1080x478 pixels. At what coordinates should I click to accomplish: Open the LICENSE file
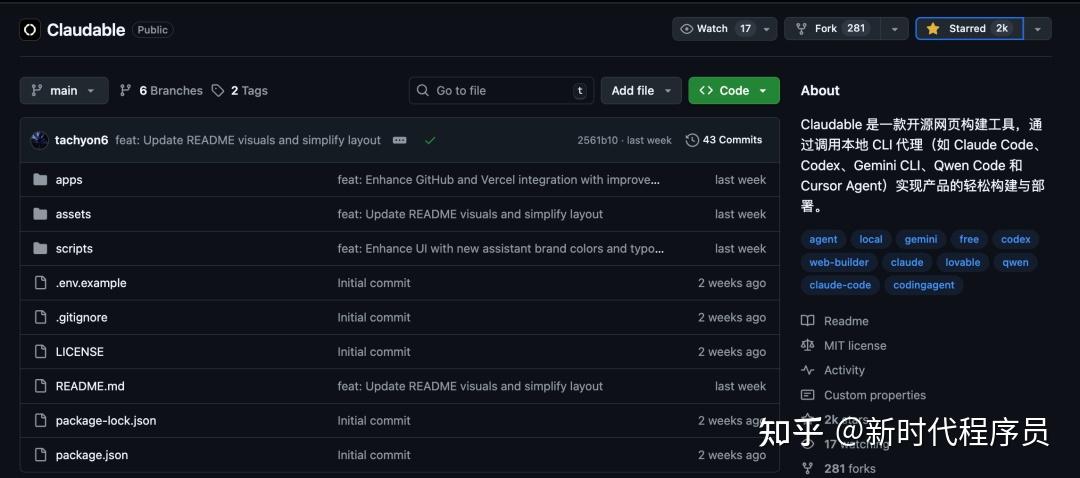79,352
